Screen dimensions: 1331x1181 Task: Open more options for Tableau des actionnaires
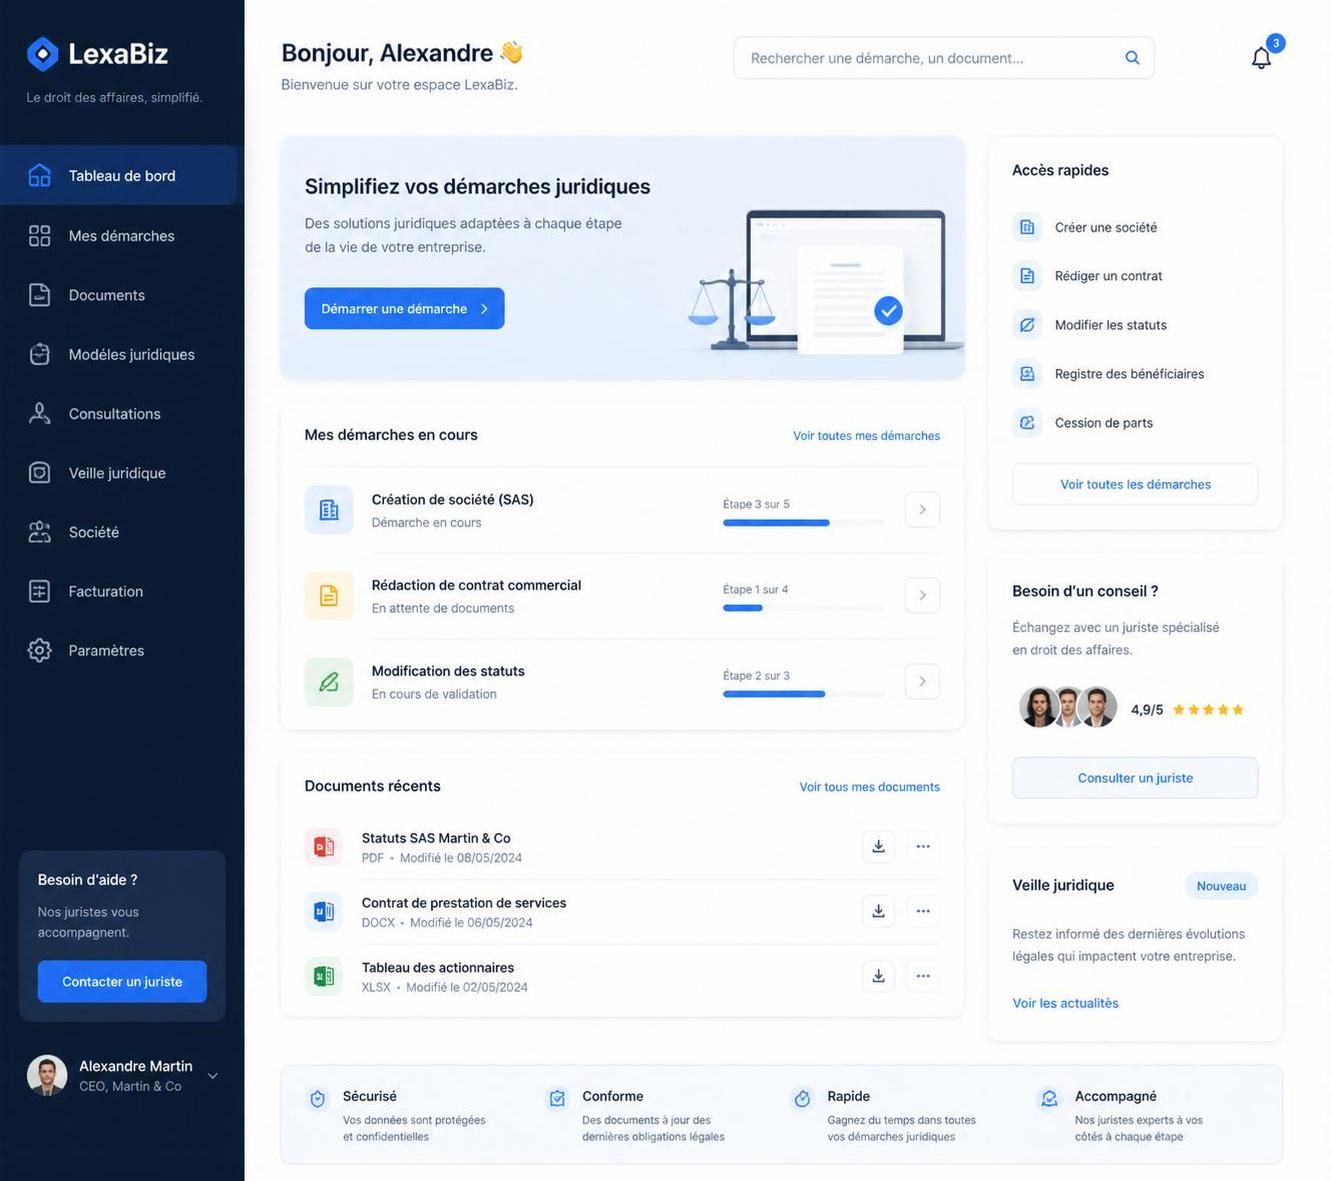click(x=923, y=976)
